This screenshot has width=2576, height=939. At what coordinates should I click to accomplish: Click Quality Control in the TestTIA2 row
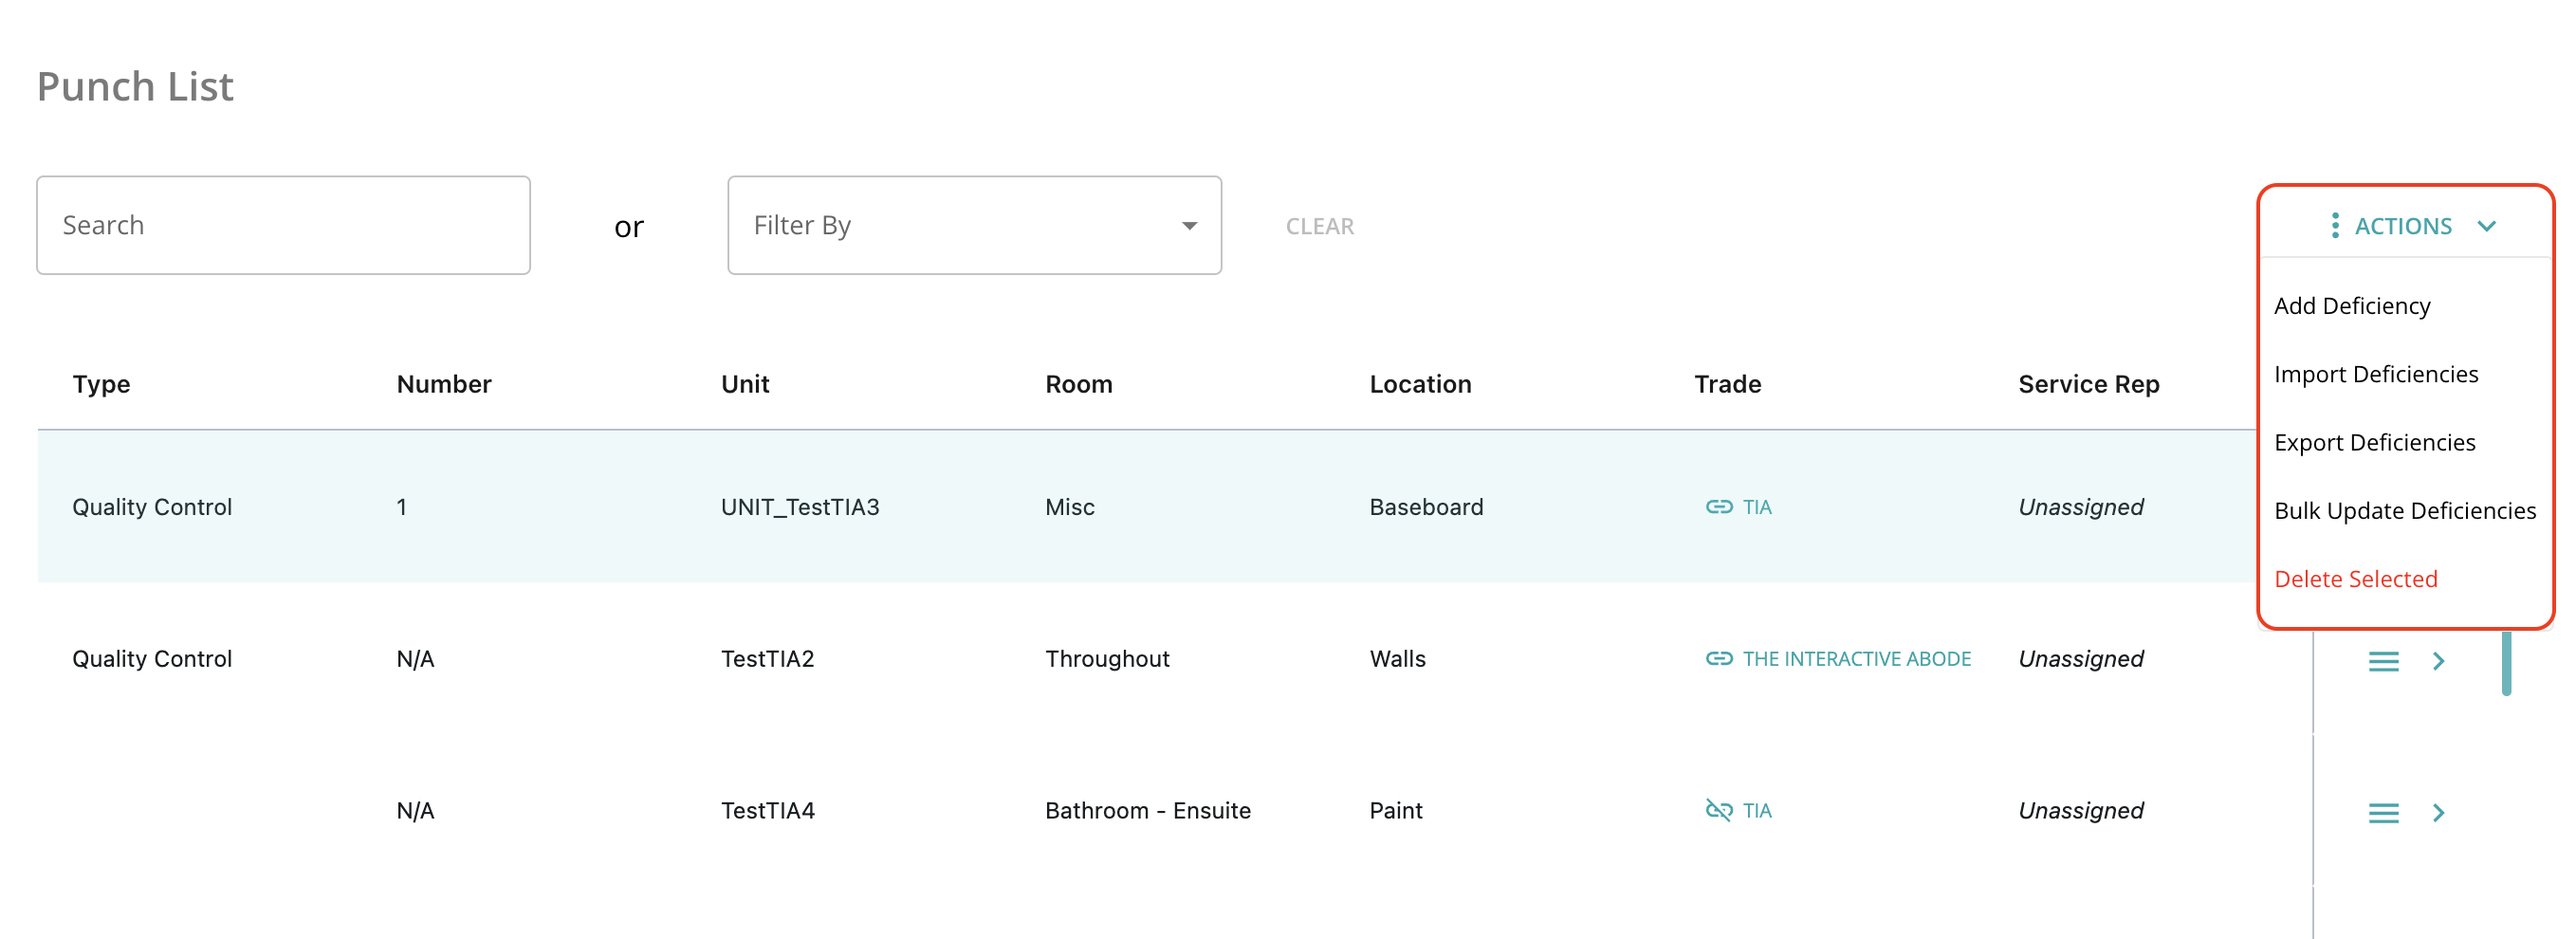coord(152,659)
